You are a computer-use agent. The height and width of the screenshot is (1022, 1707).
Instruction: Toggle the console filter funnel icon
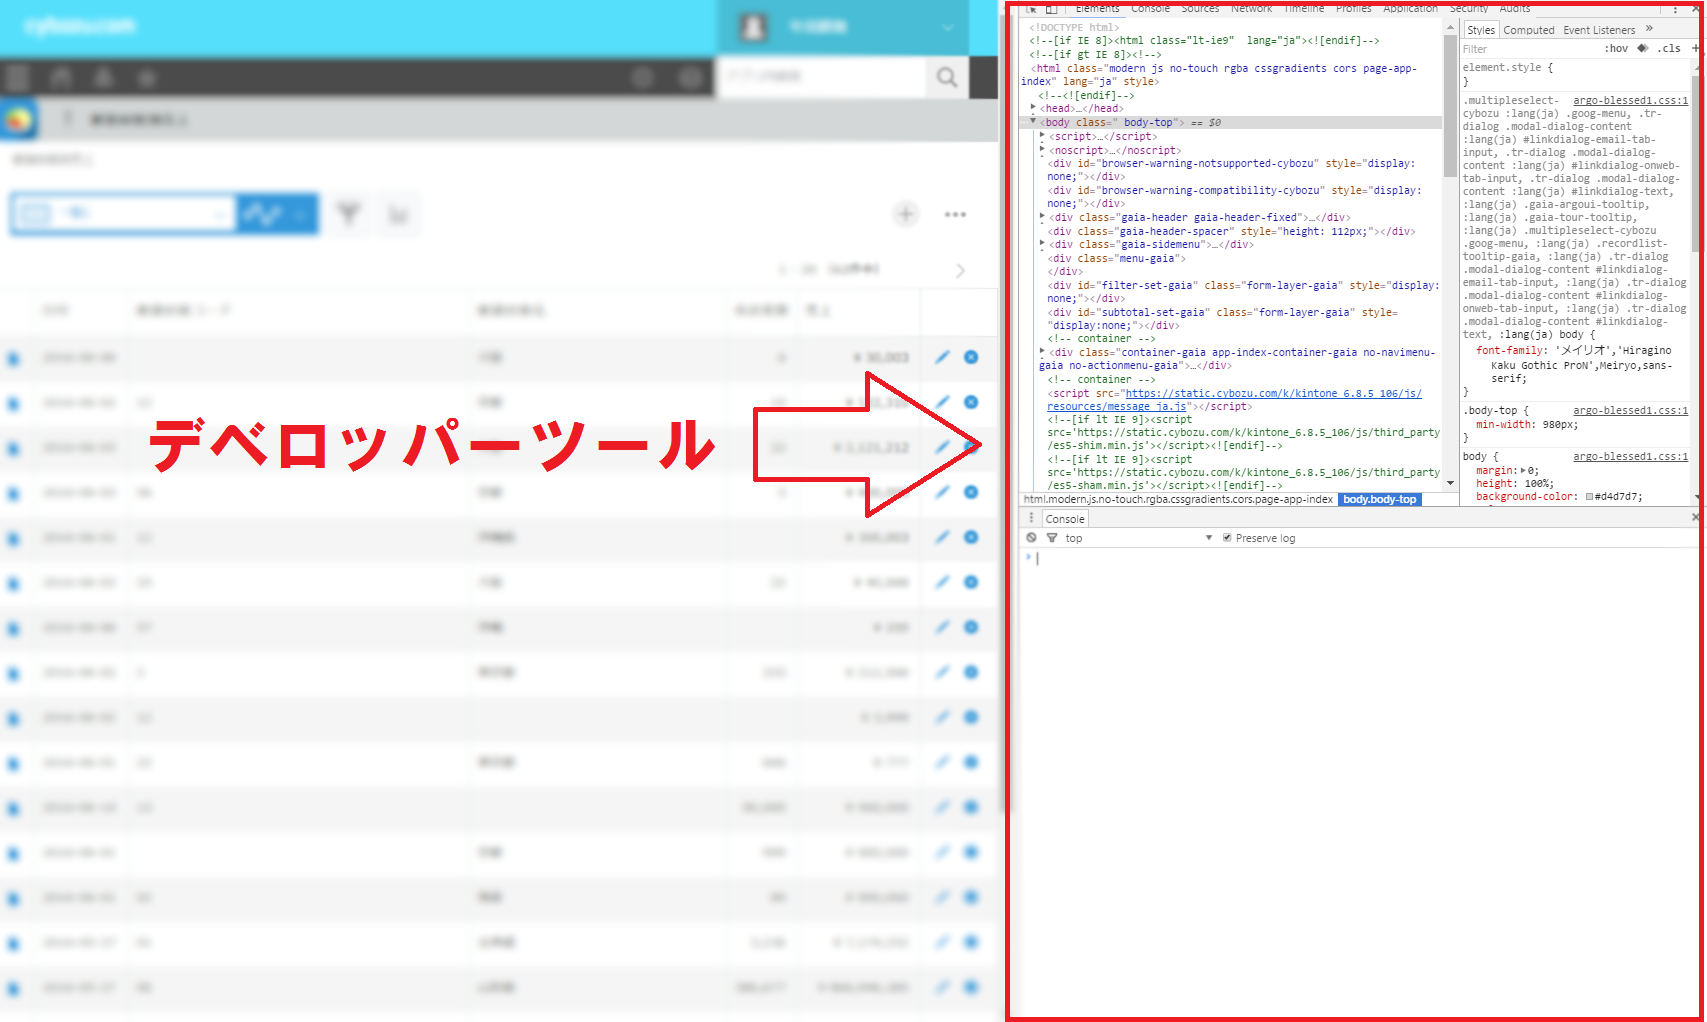(x=1052, y=538)
